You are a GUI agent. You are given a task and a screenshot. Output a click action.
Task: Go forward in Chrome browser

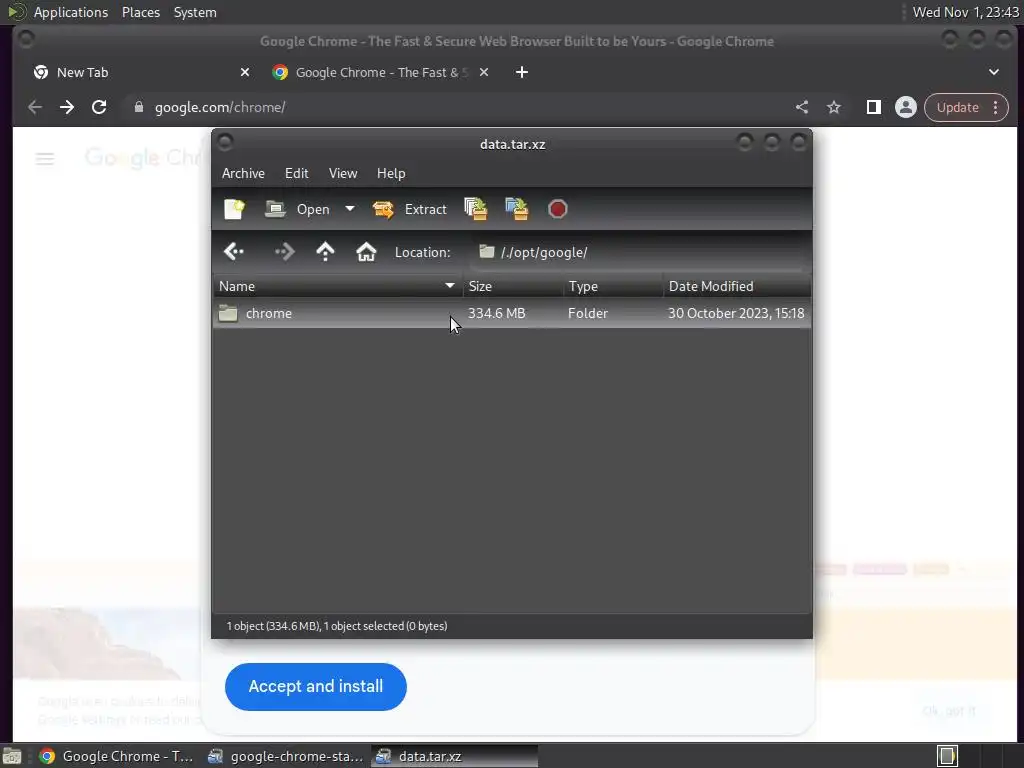pyautogui.click(x=67, y=107)
